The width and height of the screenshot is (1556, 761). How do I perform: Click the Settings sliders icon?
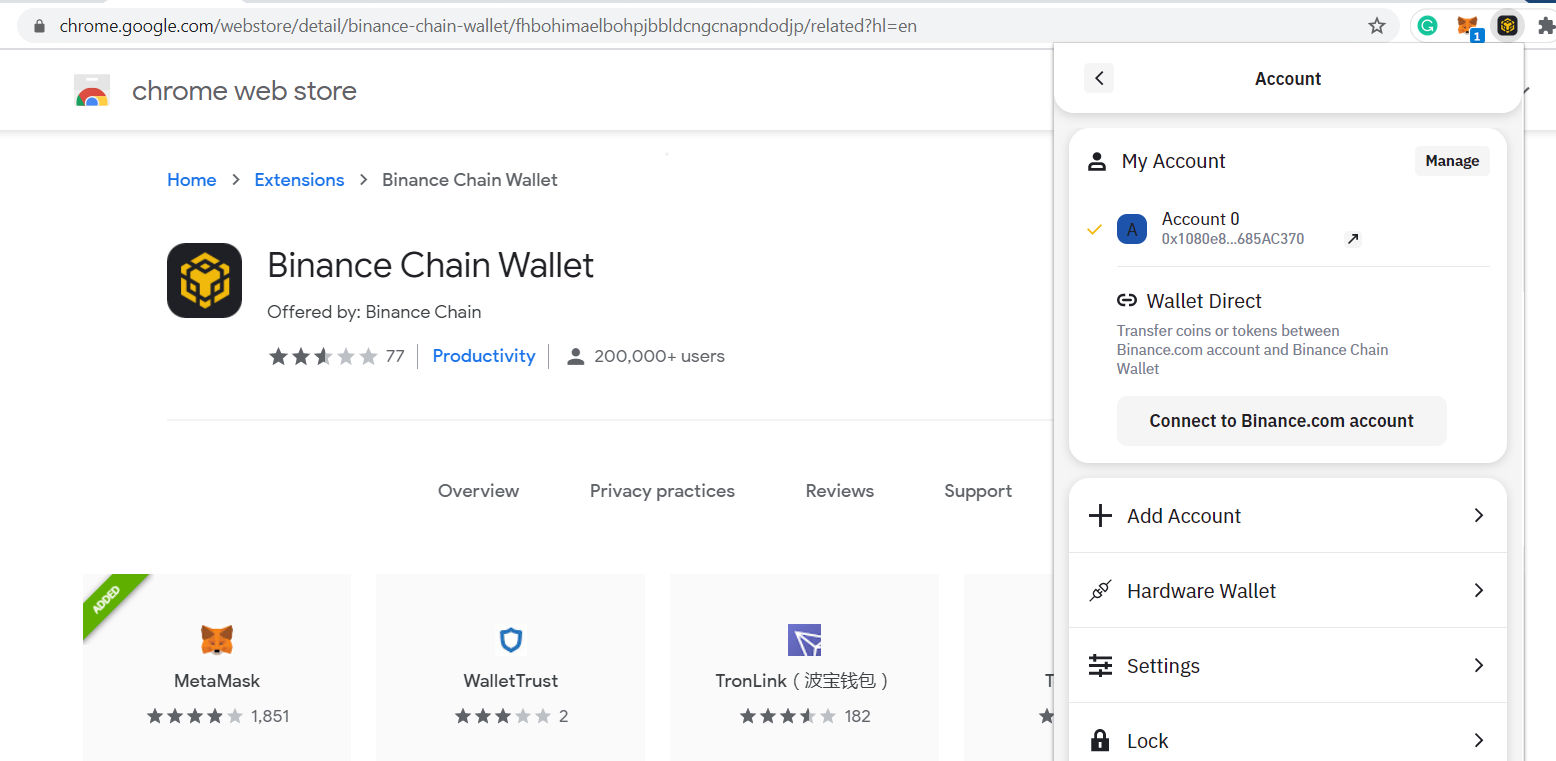1100,666
